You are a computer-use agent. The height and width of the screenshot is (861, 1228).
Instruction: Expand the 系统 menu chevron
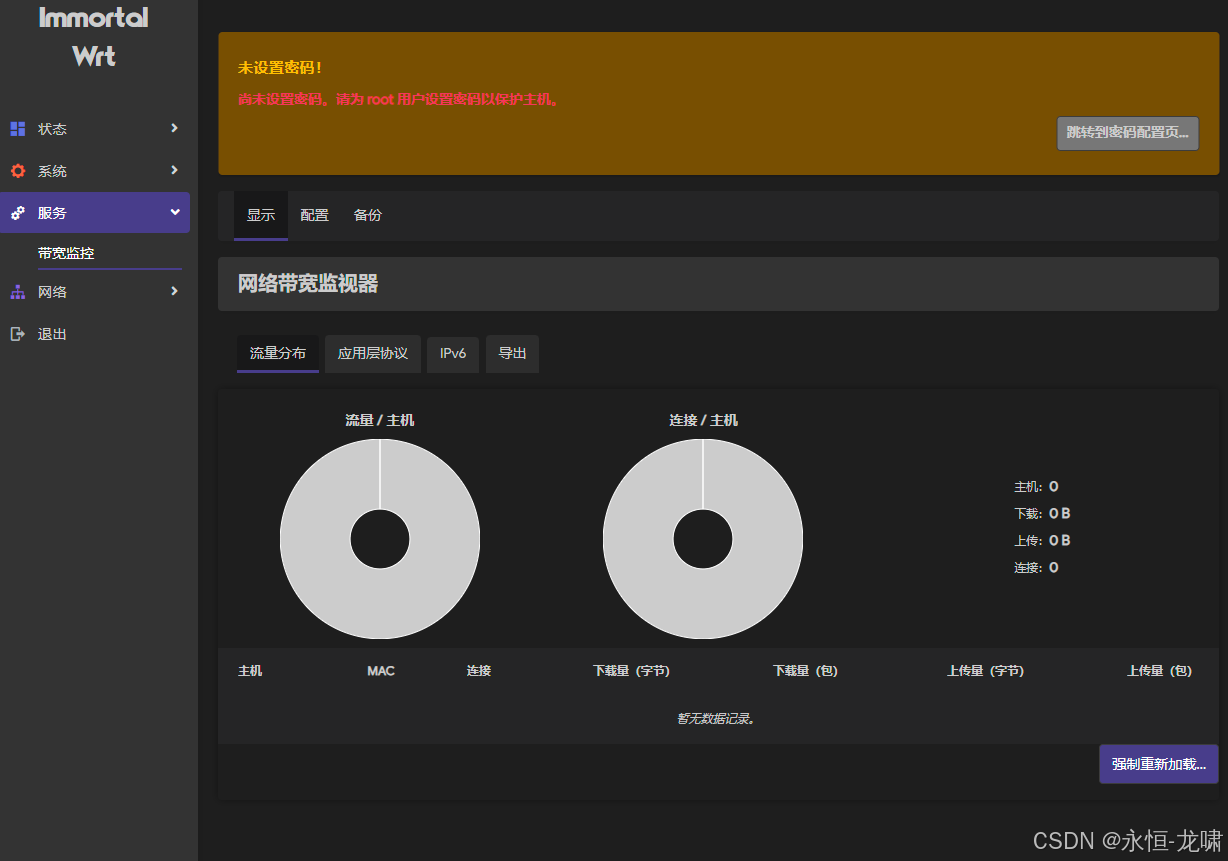click(x=174, y=170)
